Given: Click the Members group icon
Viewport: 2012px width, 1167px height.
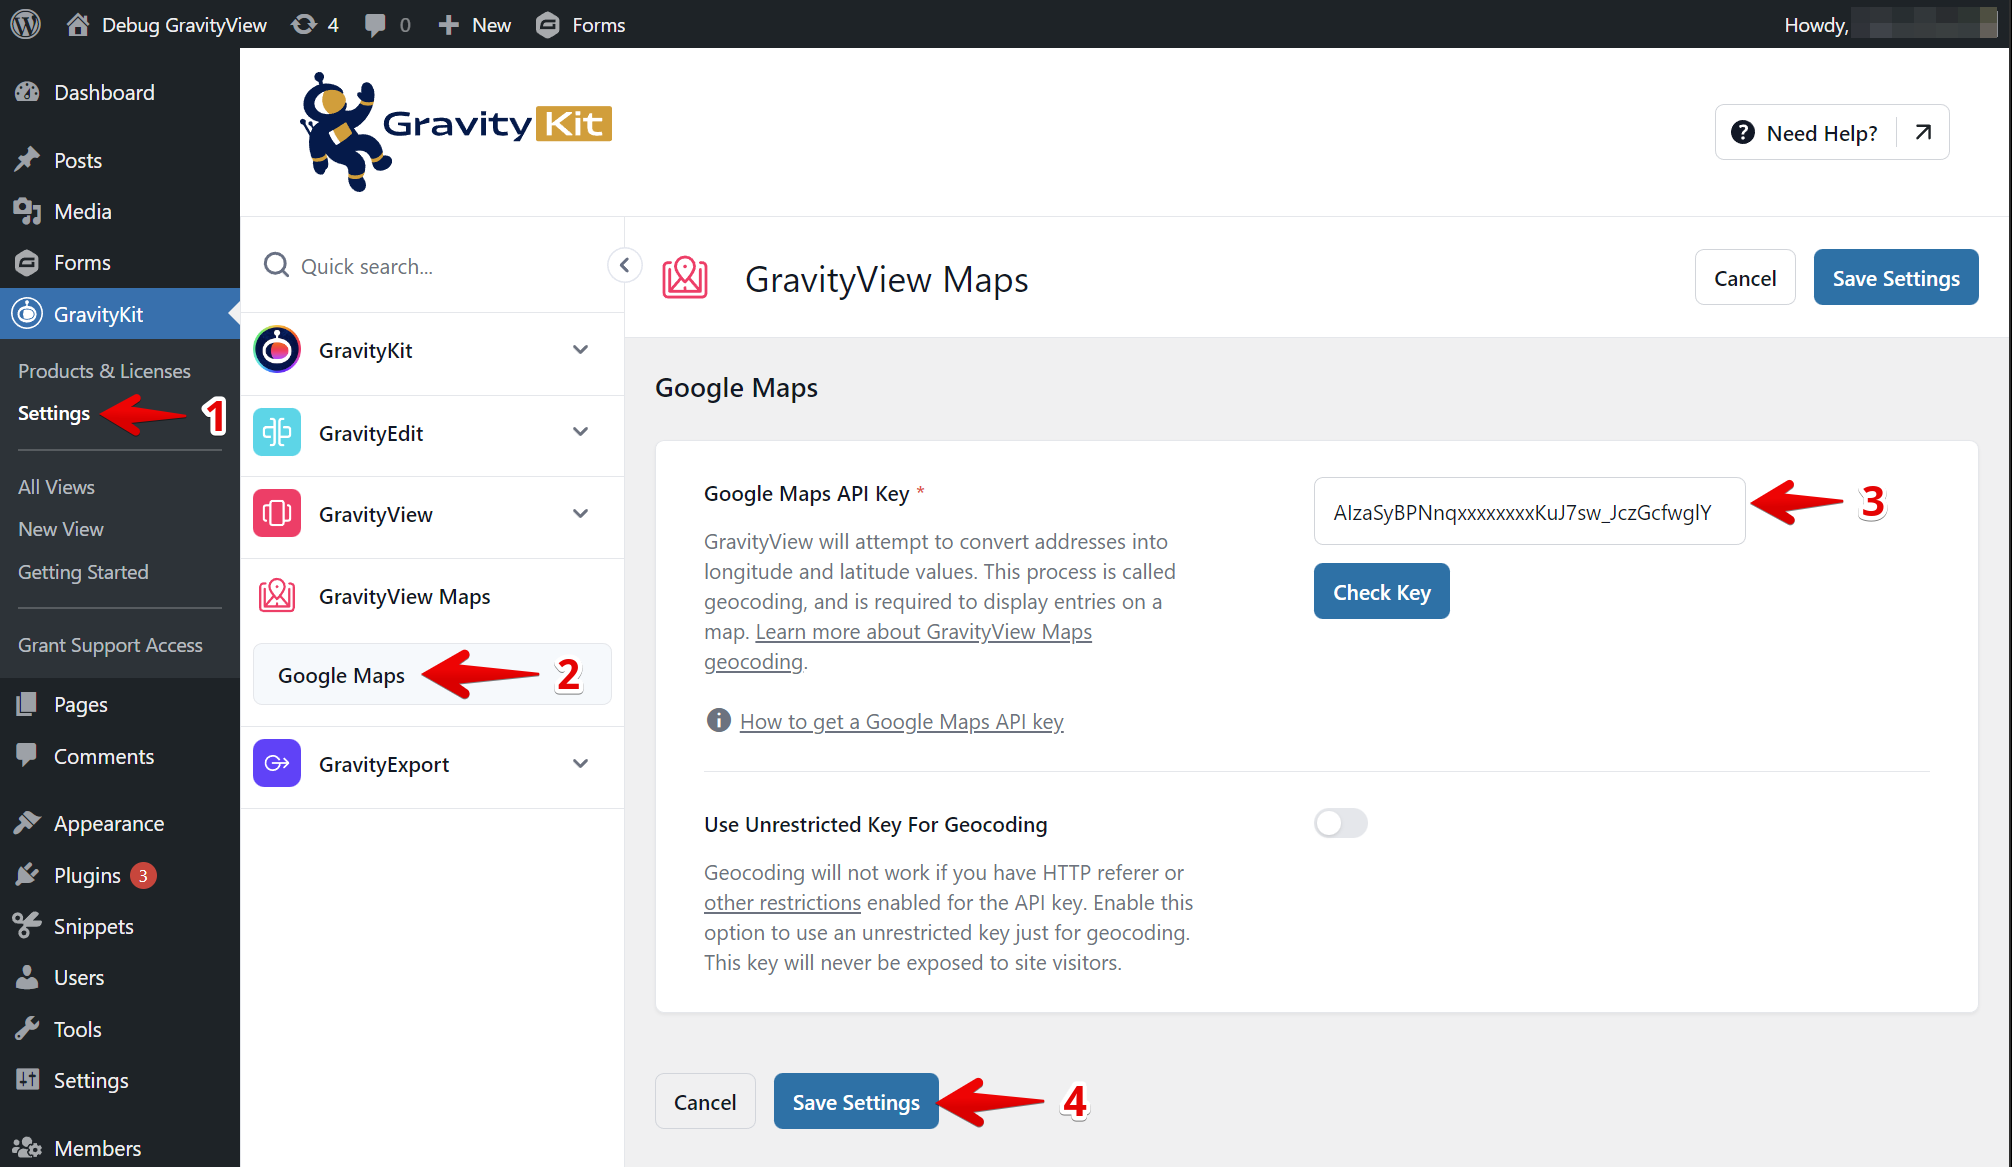Looking at the screenshot, I should coord(27,1148).
